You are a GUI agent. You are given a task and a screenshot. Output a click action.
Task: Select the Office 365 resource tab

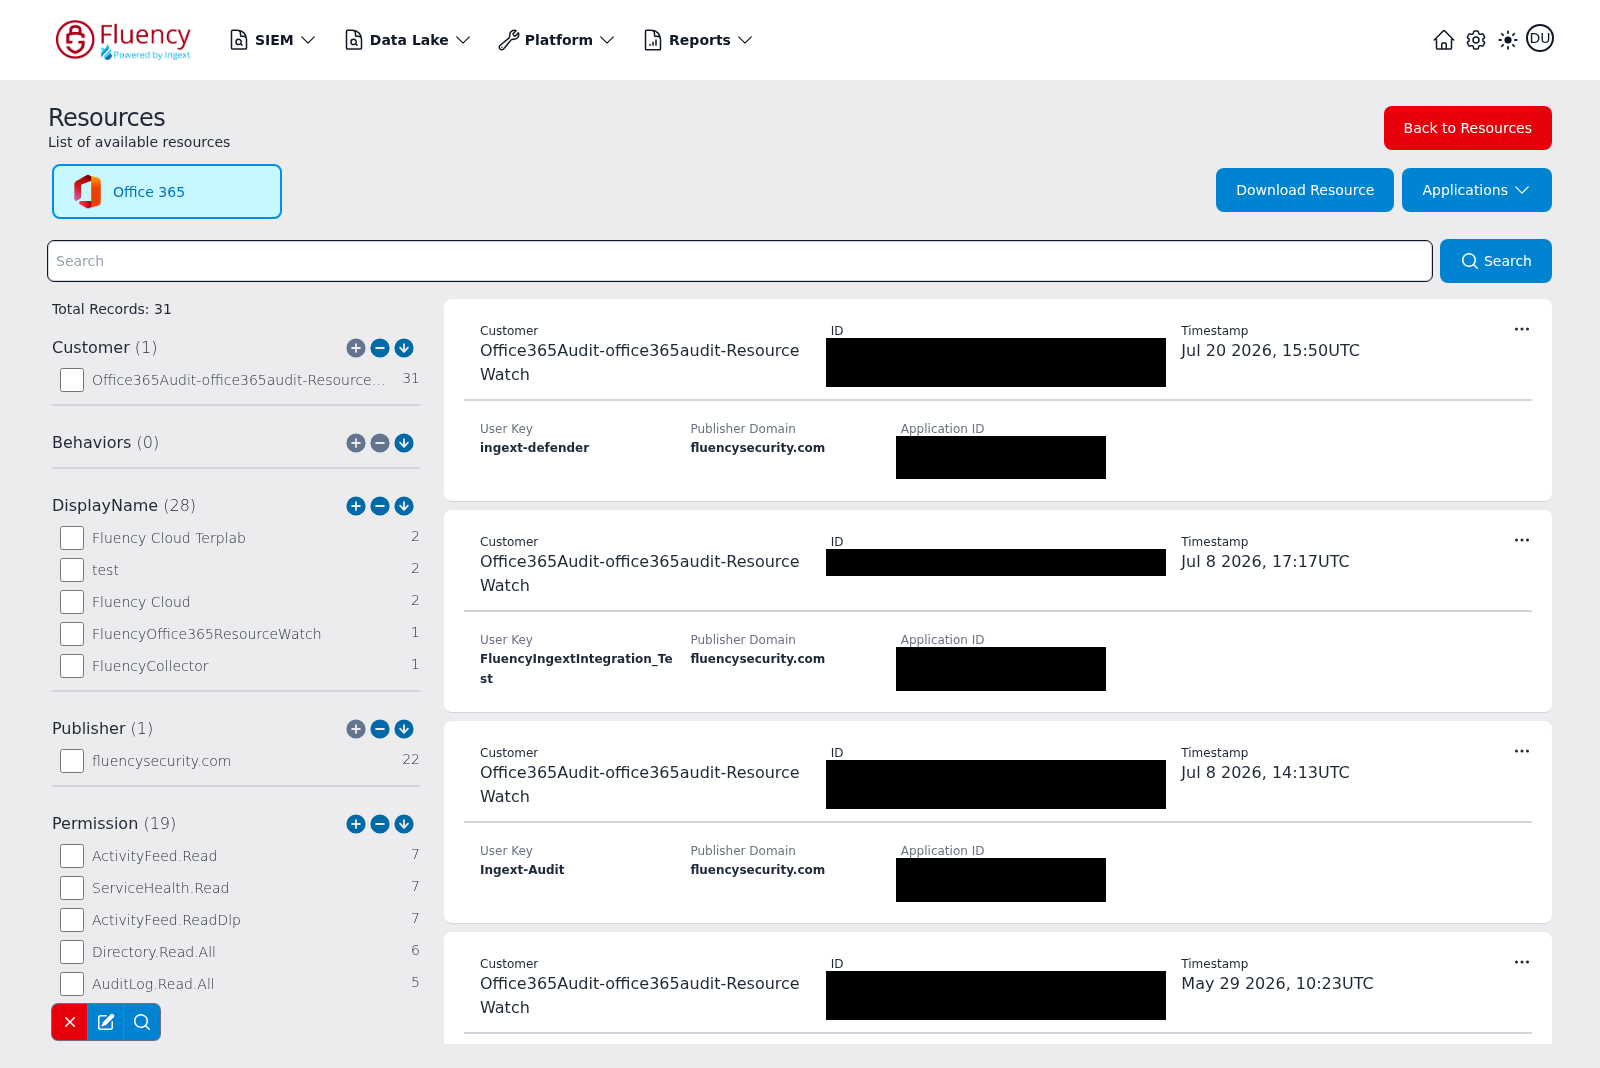click(x=167, y=191)
